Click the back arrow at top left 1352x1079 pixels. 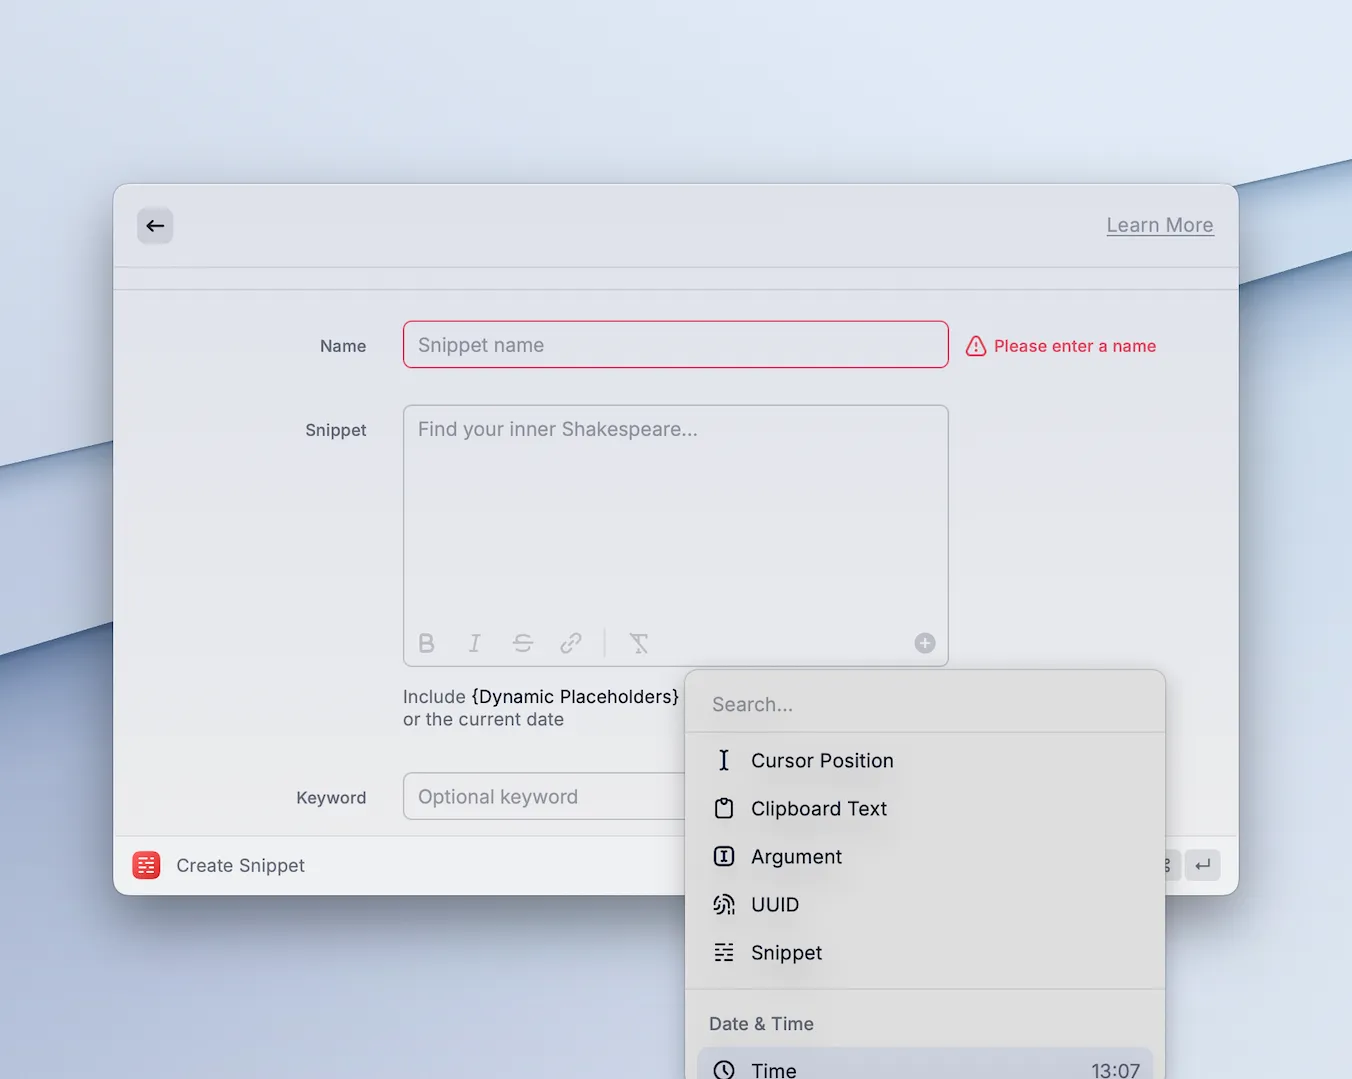(155, 226)
